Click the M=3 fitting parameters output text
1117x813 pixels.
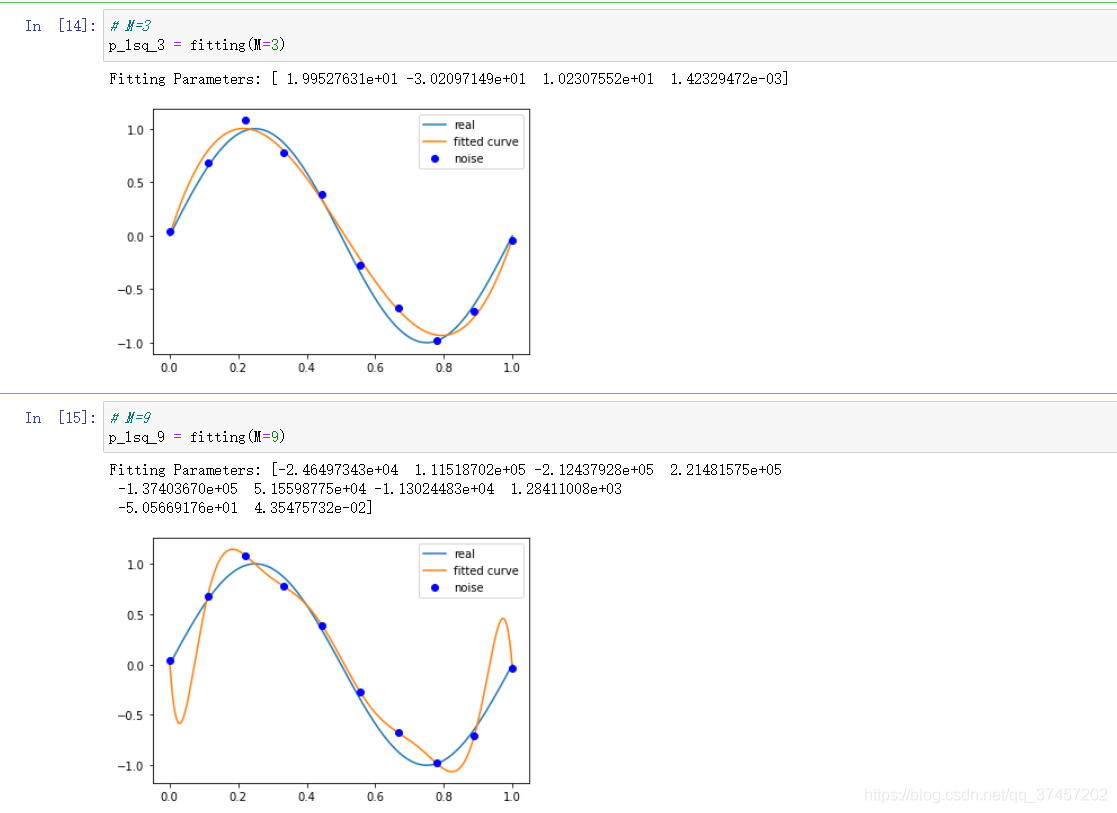pyautogui.click(x=449, y=79)
